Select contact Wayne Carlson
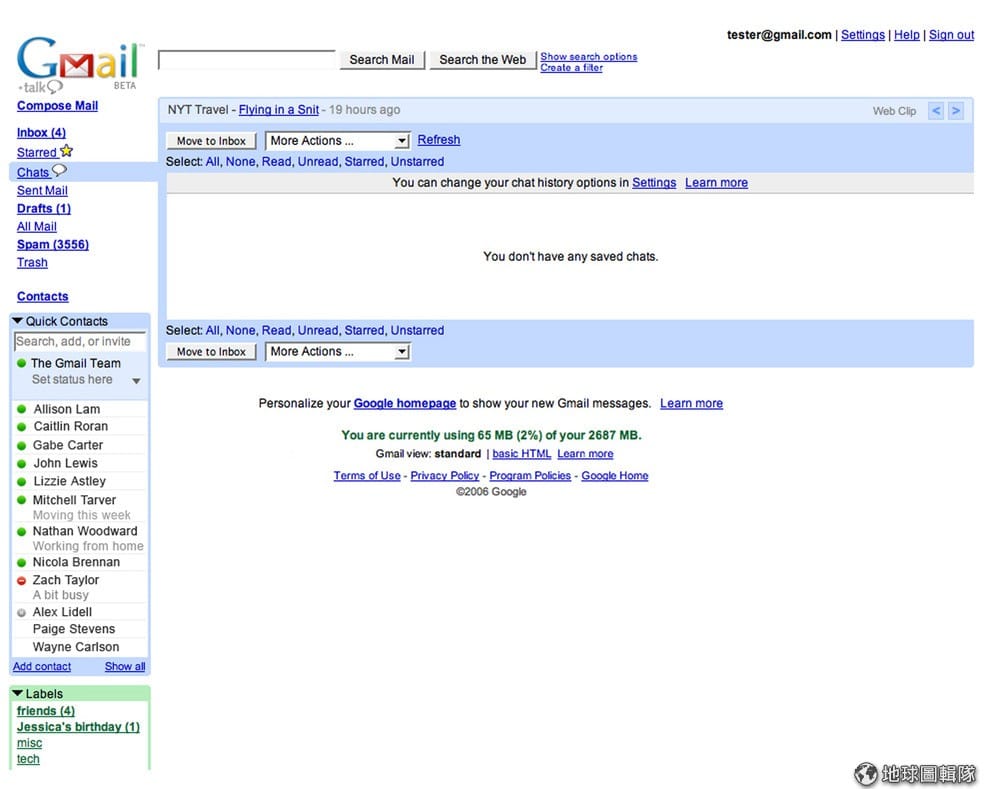Viewport: 990px width, 789px height. [76, 647]
